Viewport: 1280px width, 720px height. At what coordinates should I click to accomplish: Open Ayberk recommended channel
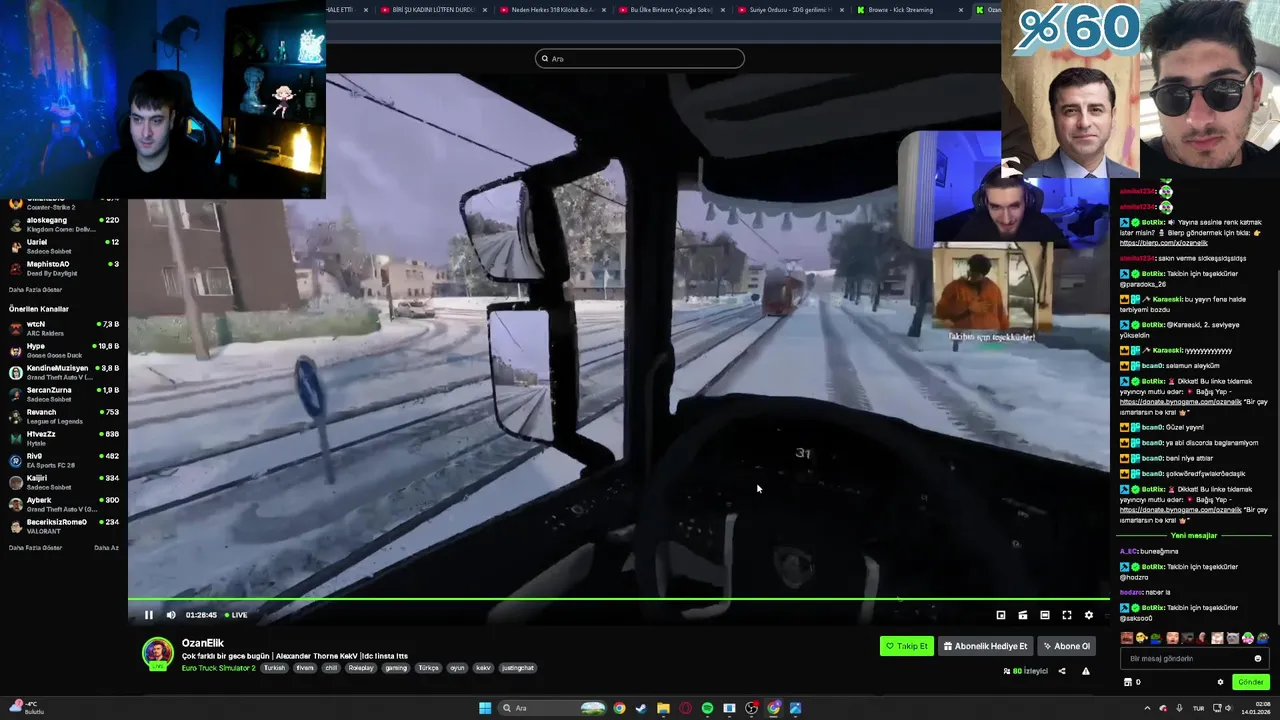[x=64, y=504]
